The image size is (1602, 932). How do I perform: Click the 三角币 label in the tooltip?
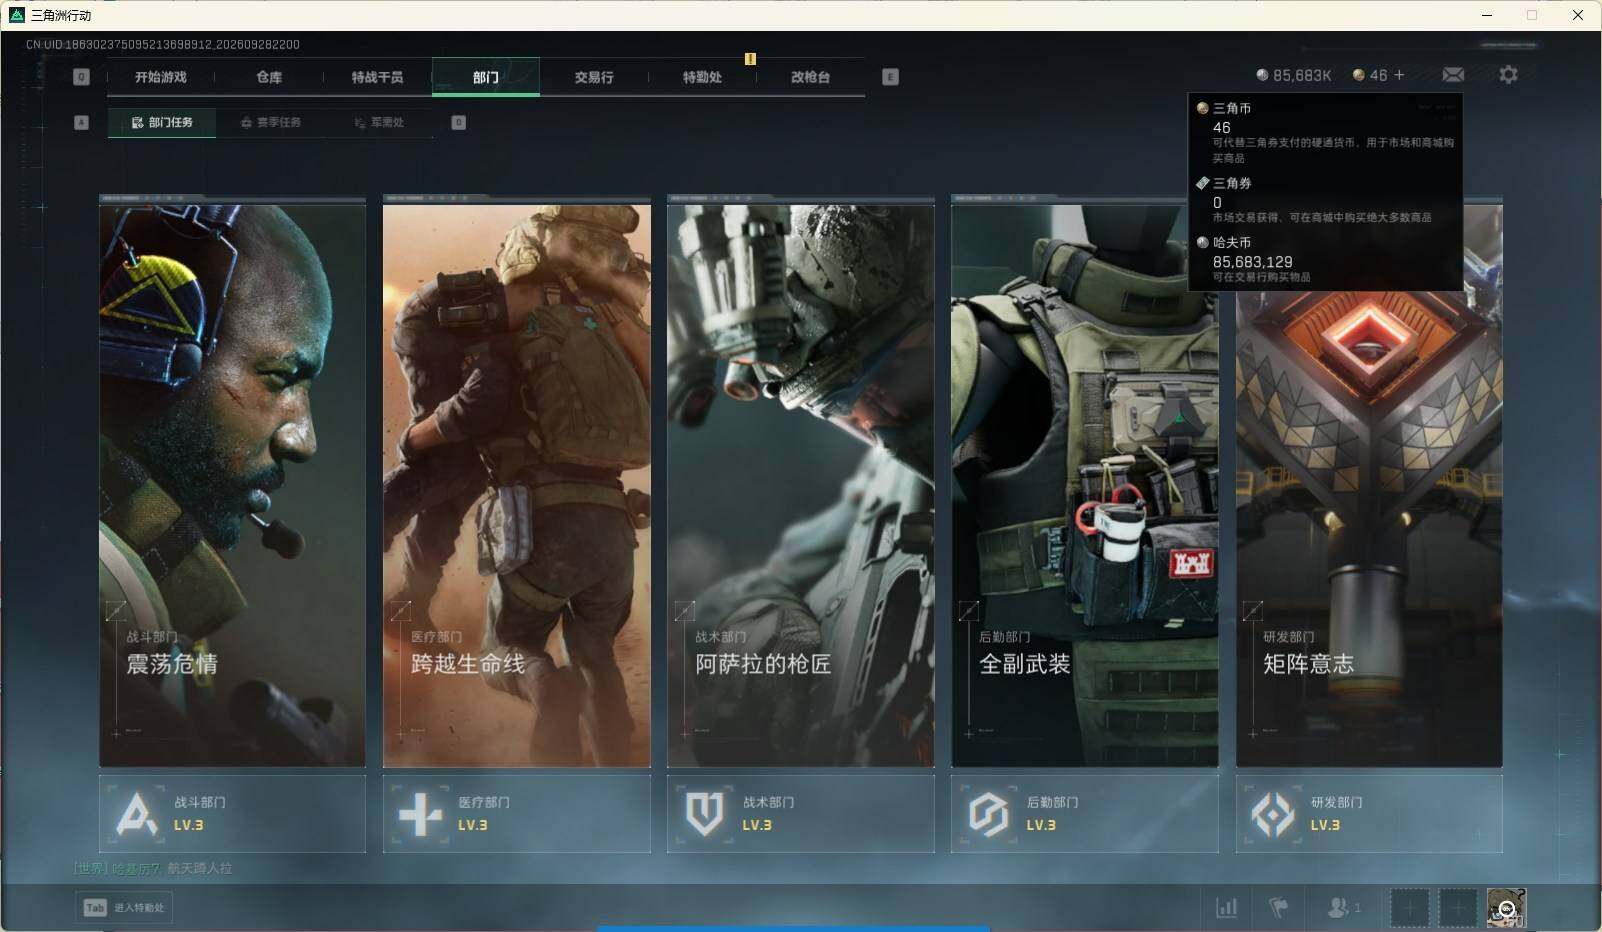(1232, 108)
